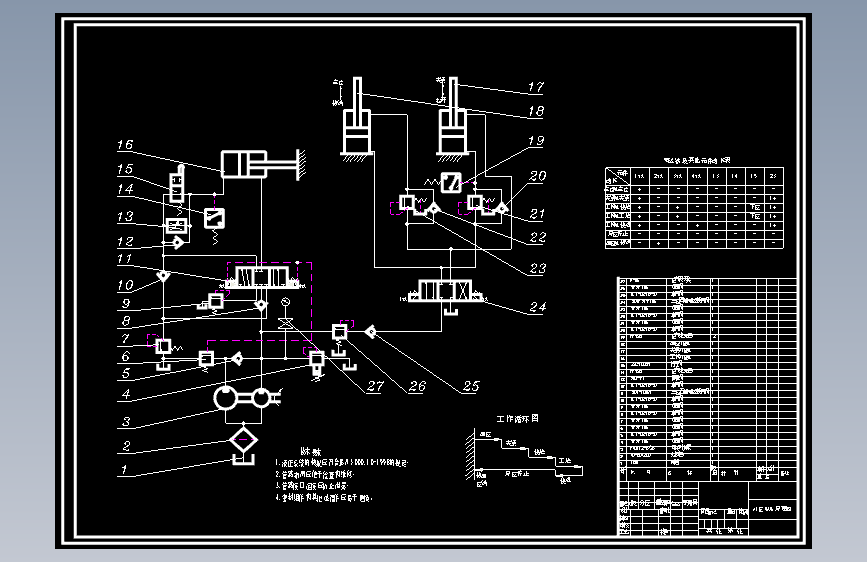Click the 工作循环图 diagram title
This screenshot has height=562, width=867.
coord(518,419)
